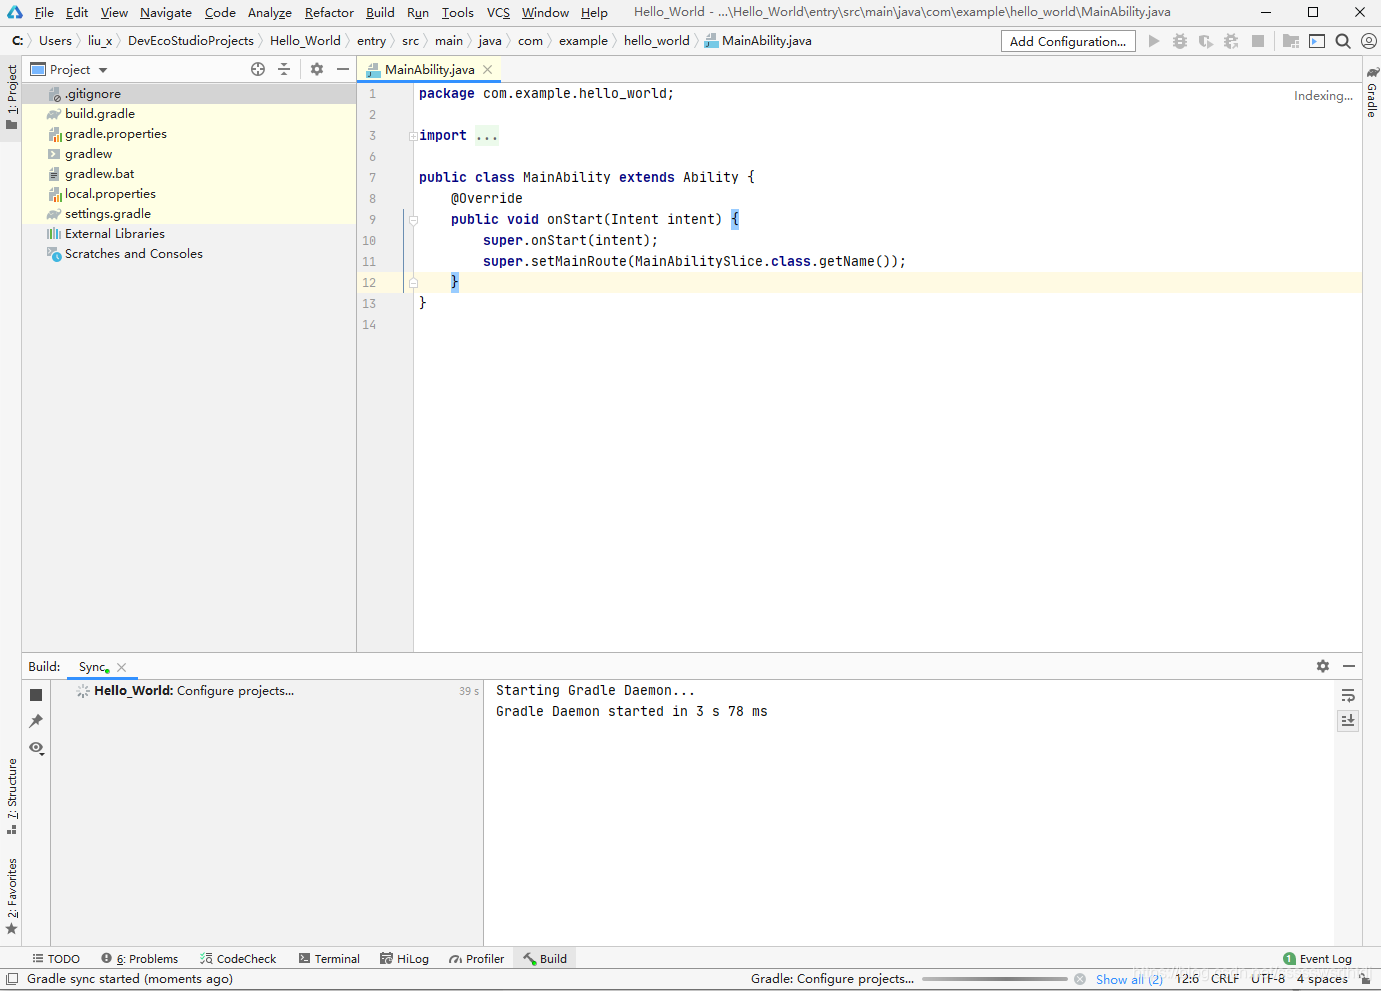Open the CodeCheck tool window
Screen dimensions: 1381x991
click(x=238, y=958)
